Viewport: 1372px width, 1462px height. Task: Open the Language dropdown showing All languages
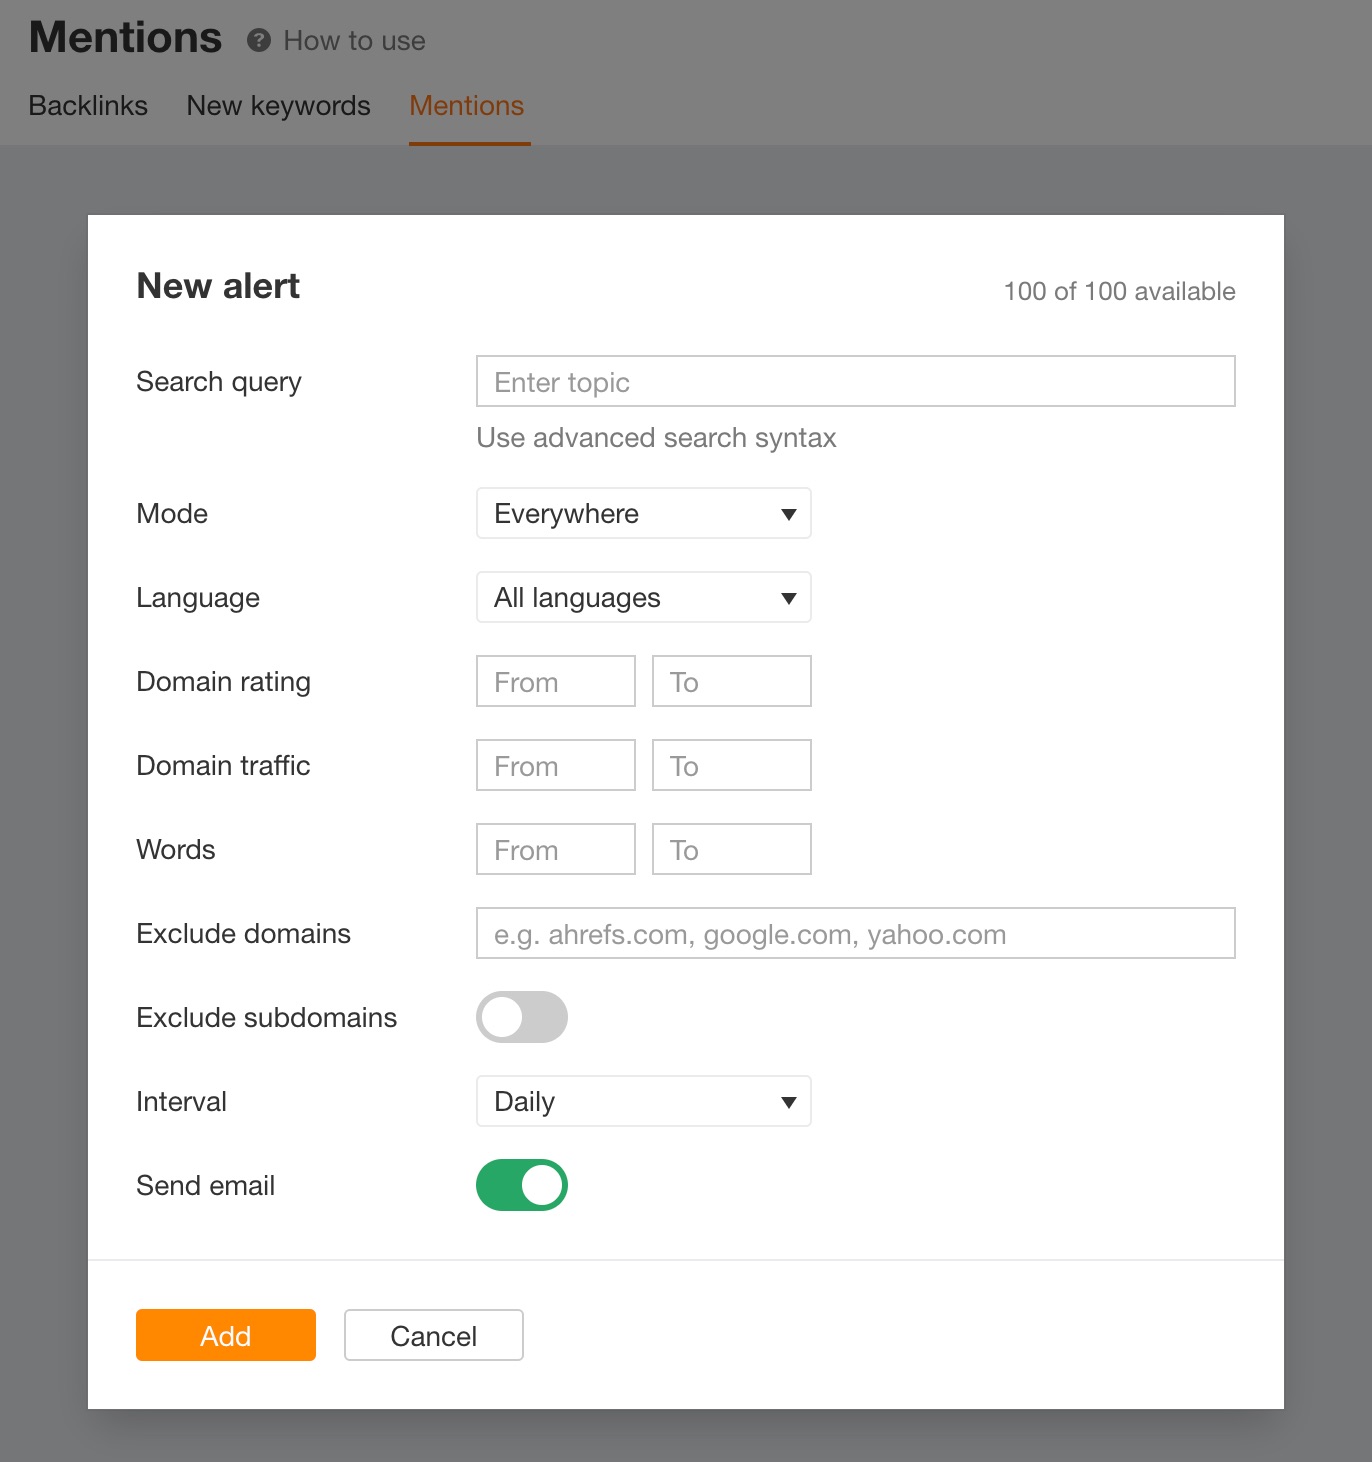click(x=643, y=597)
